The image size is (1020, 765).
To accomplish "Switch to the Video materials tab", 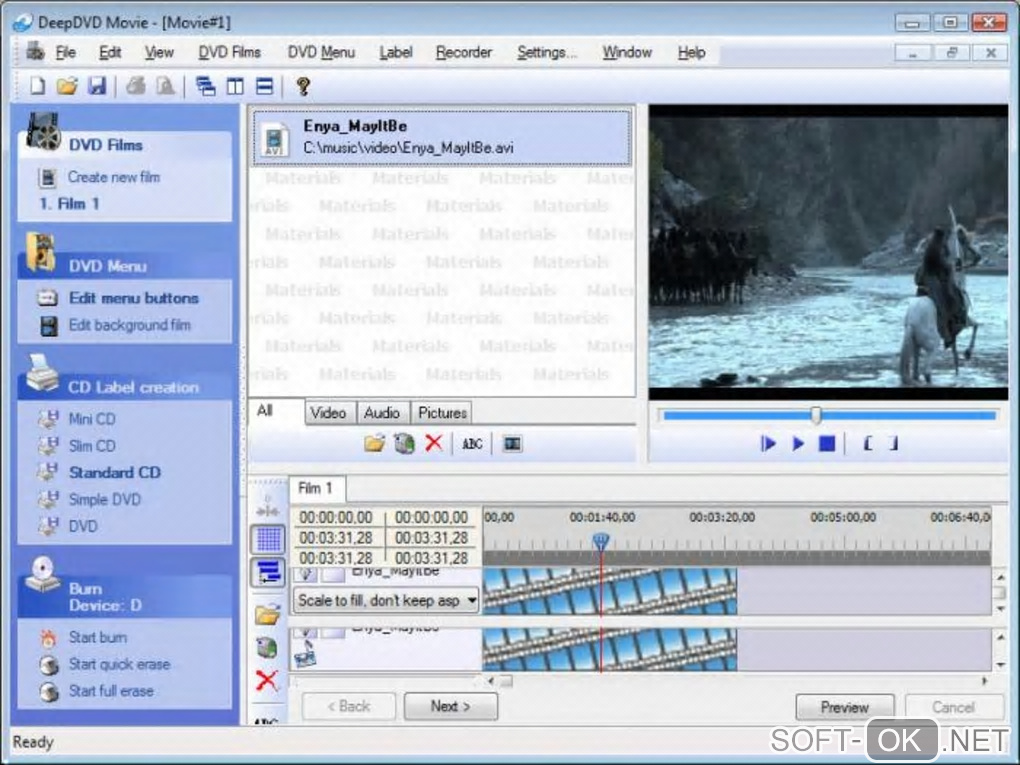I will pos(329,412).
